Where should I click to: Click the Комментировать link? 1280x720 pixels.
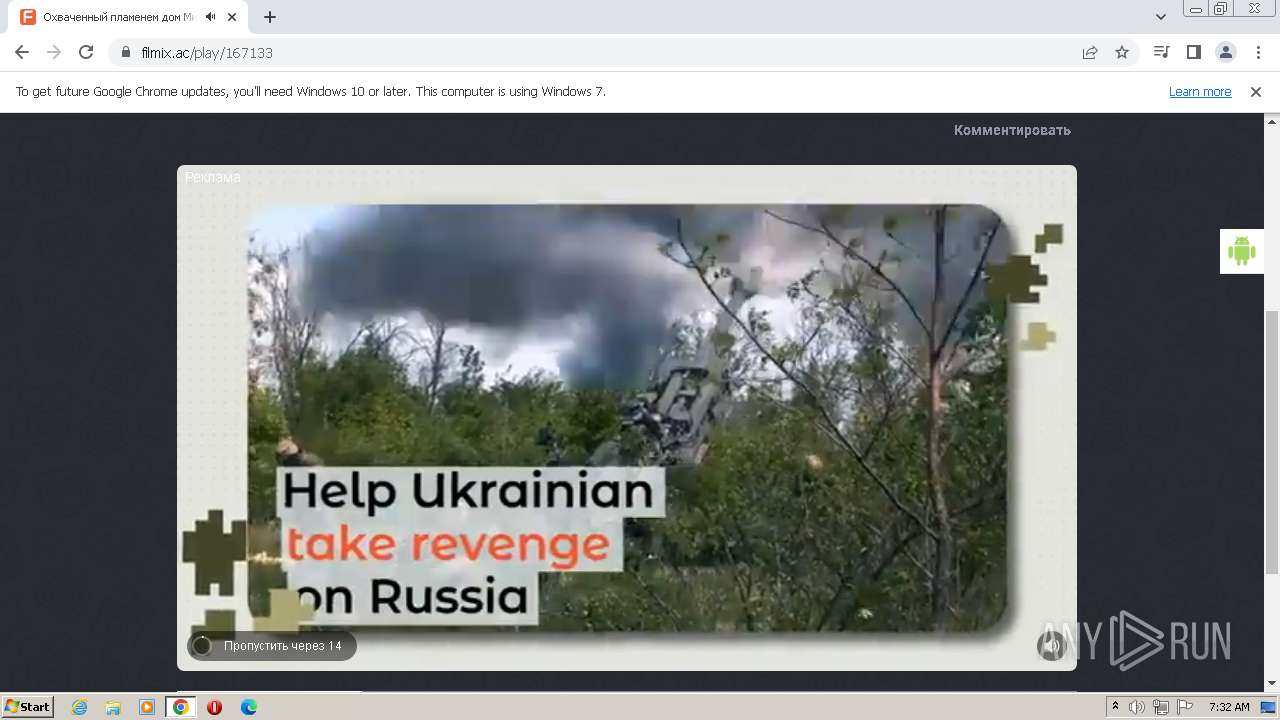click(x=1012, y=130)
